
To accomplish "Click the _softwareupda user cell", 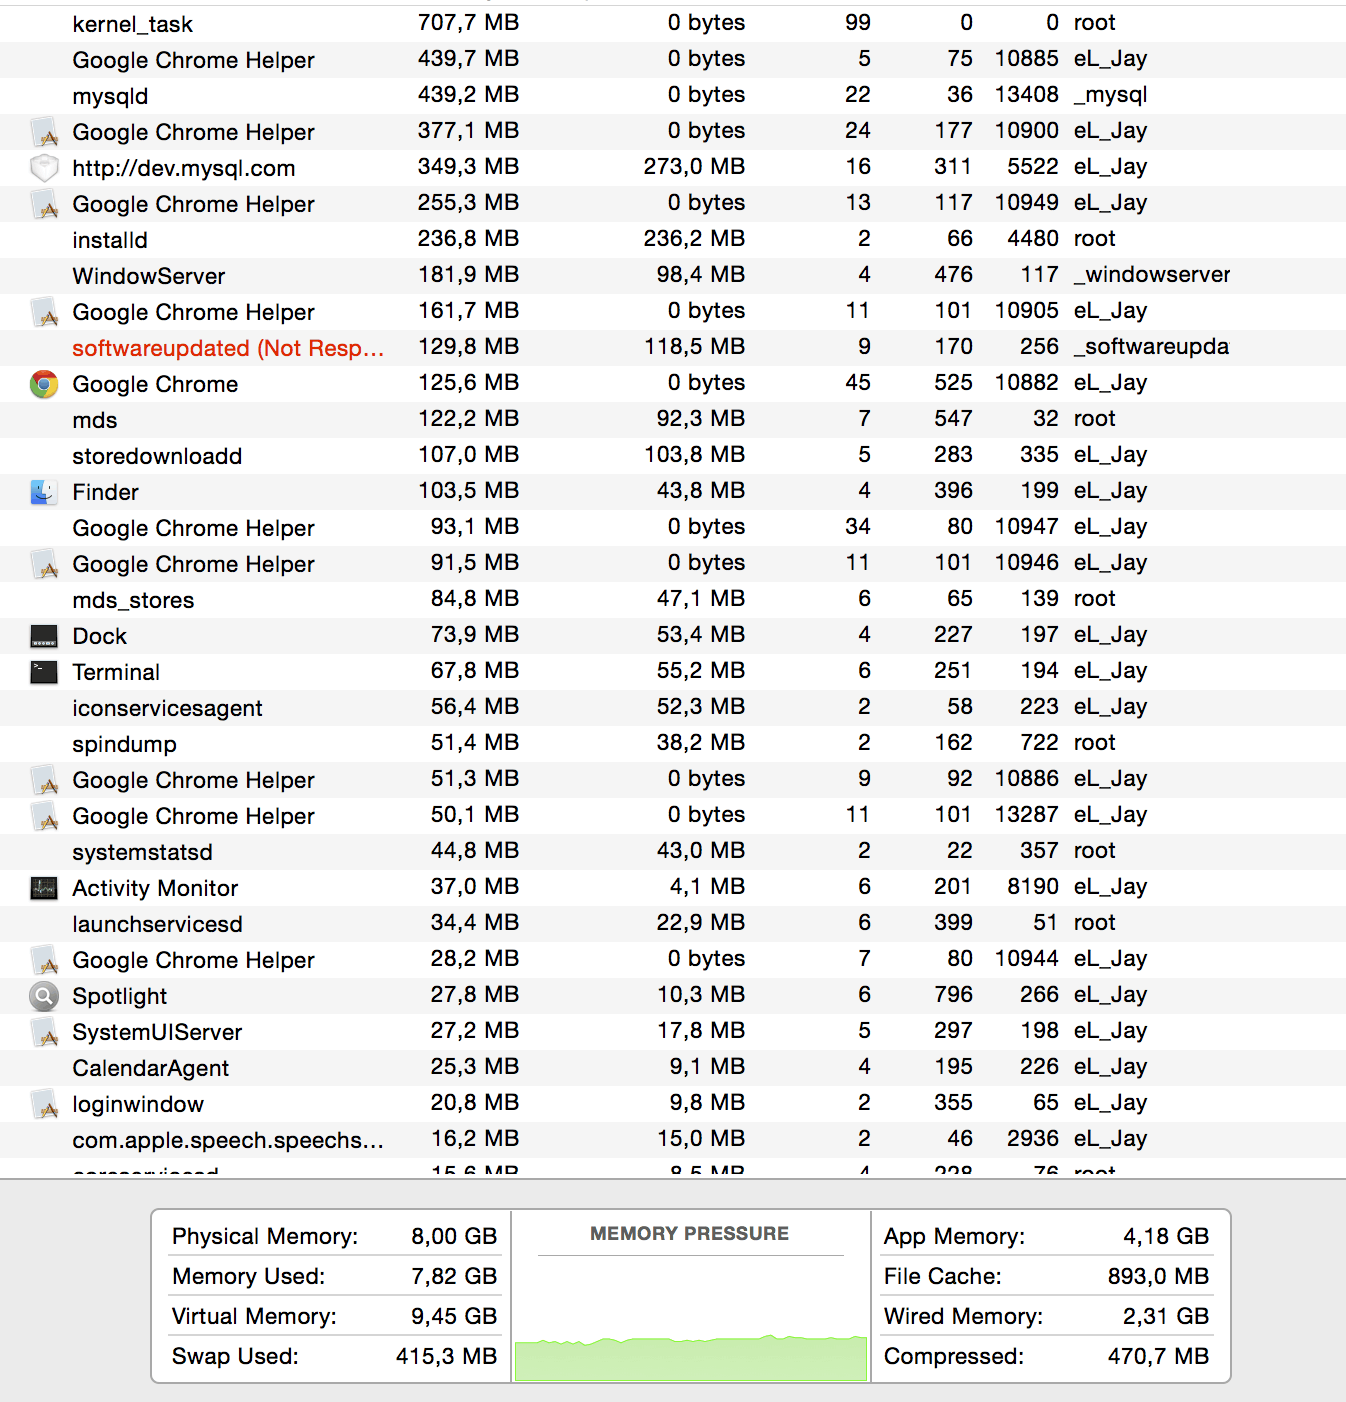I will [1151, 346].
